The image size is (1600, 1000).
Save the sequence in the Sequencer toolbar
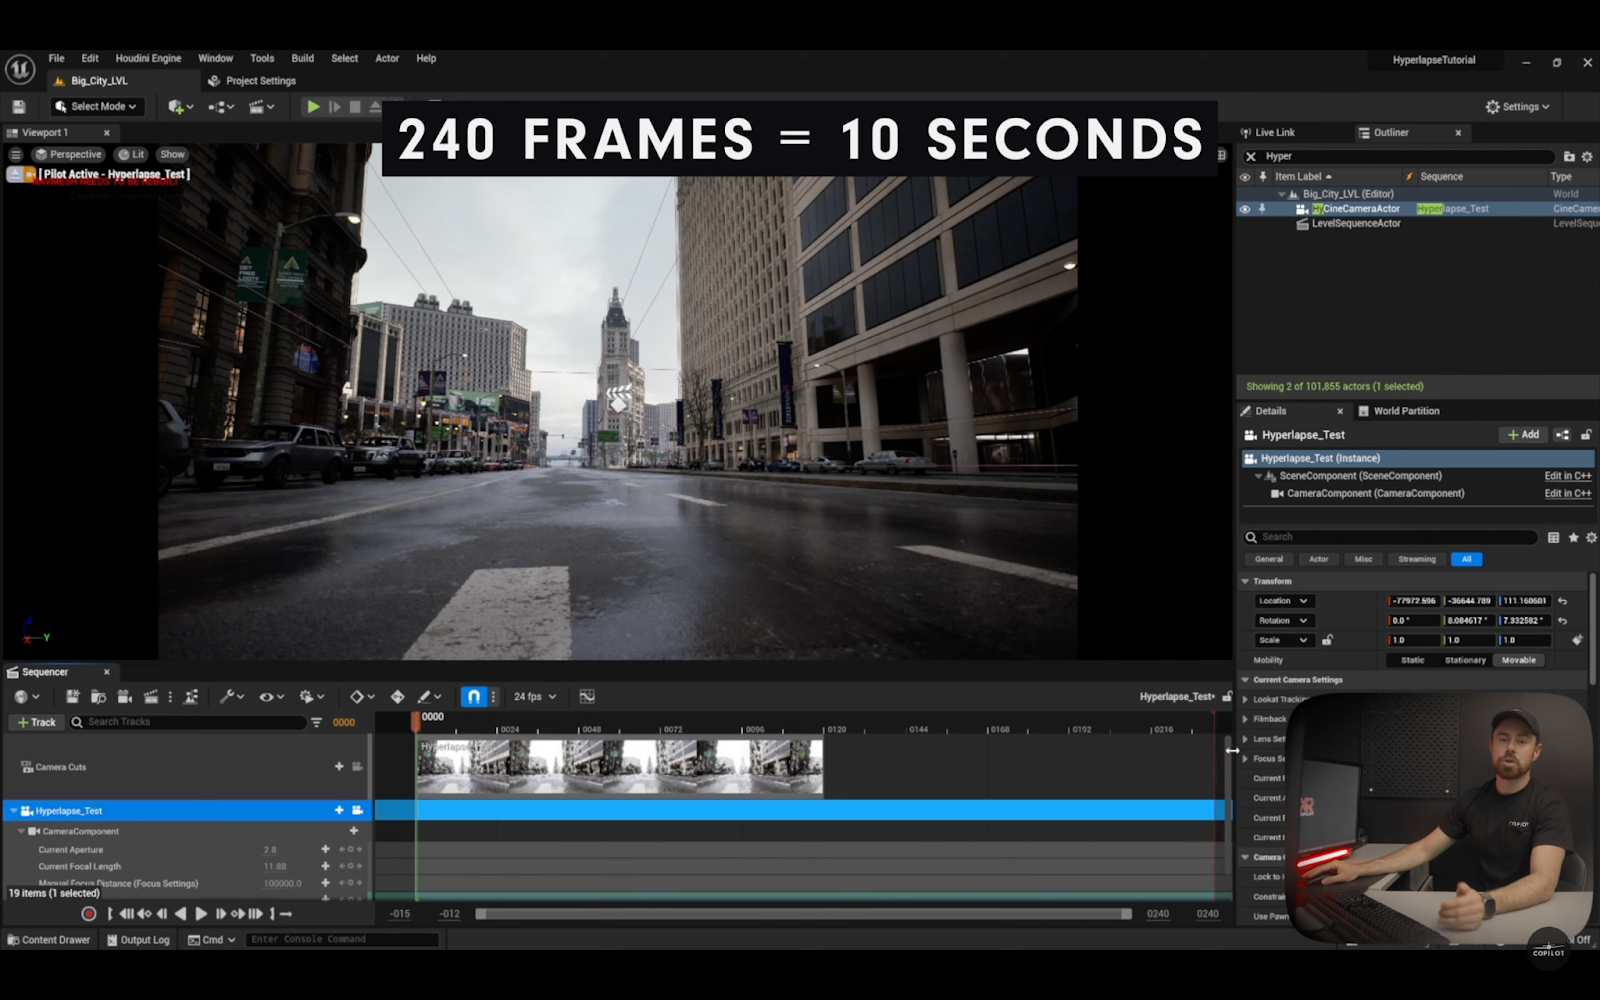point(72,696)
